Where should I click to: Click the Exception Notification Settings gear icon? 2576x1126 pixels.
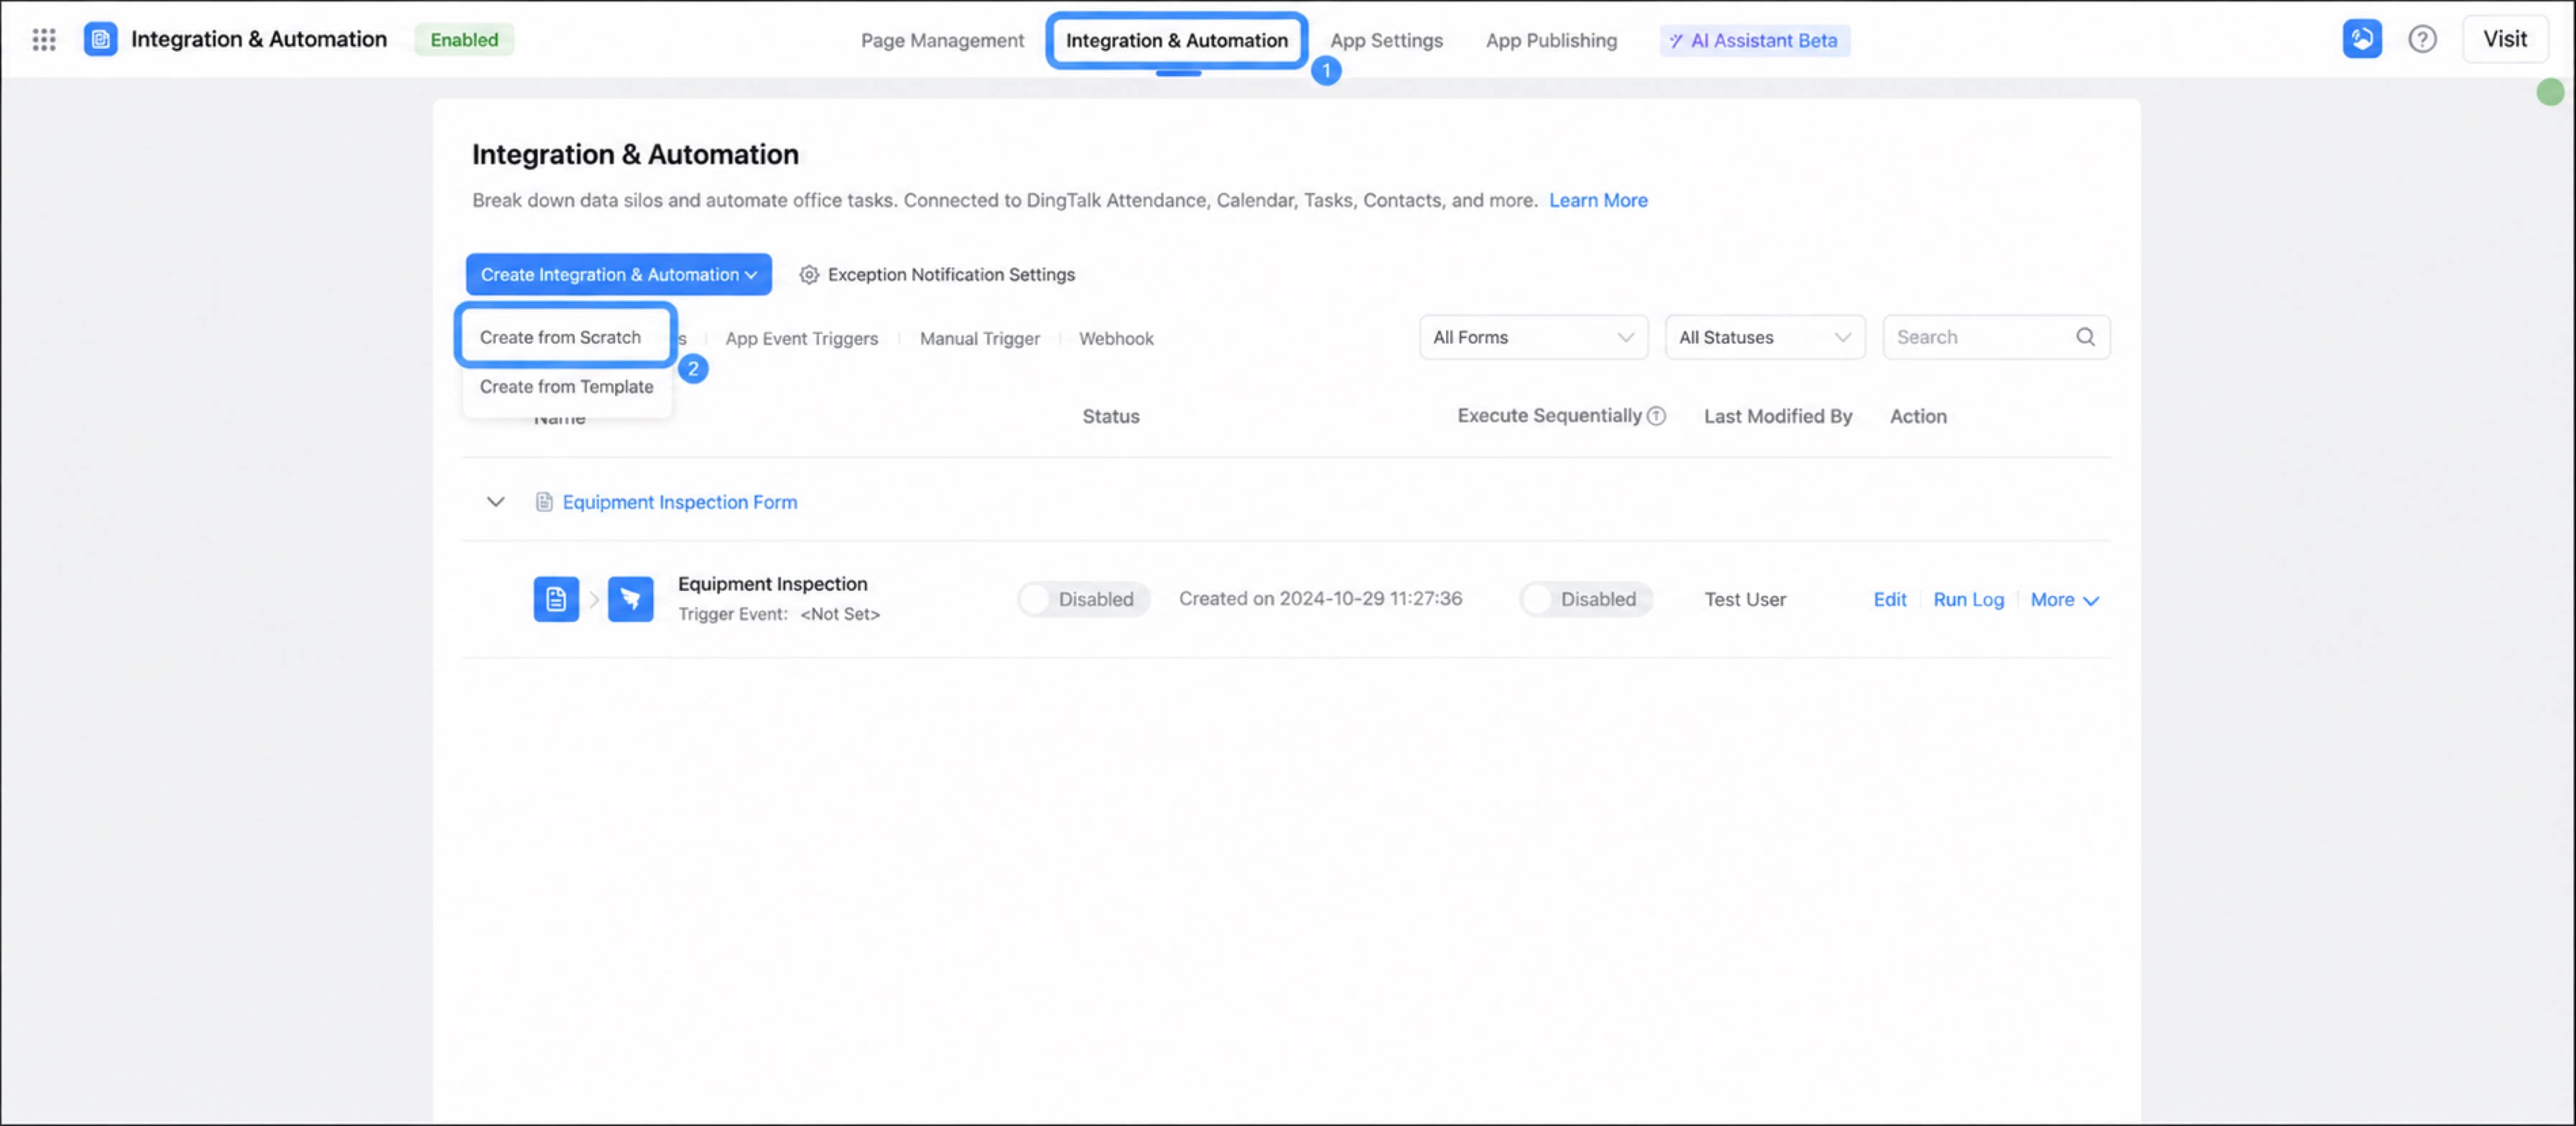808,274
